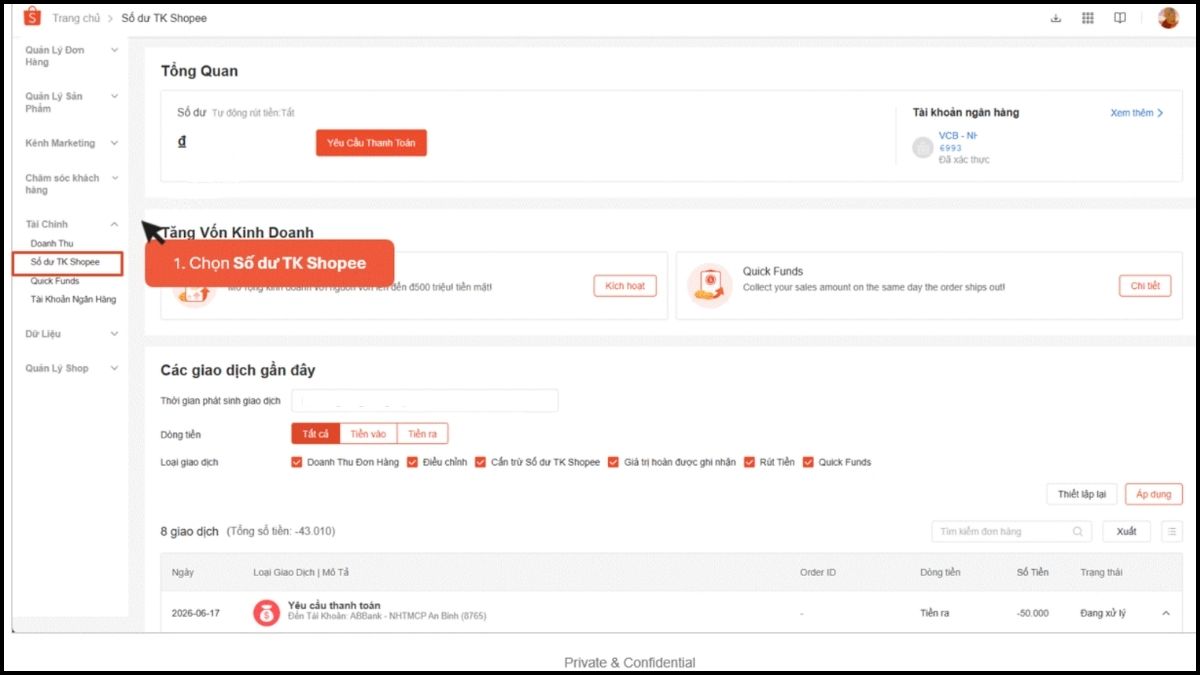The image size is (1200, 675).
Task: Click the bank account logo icon
Action: coord(922,148)
